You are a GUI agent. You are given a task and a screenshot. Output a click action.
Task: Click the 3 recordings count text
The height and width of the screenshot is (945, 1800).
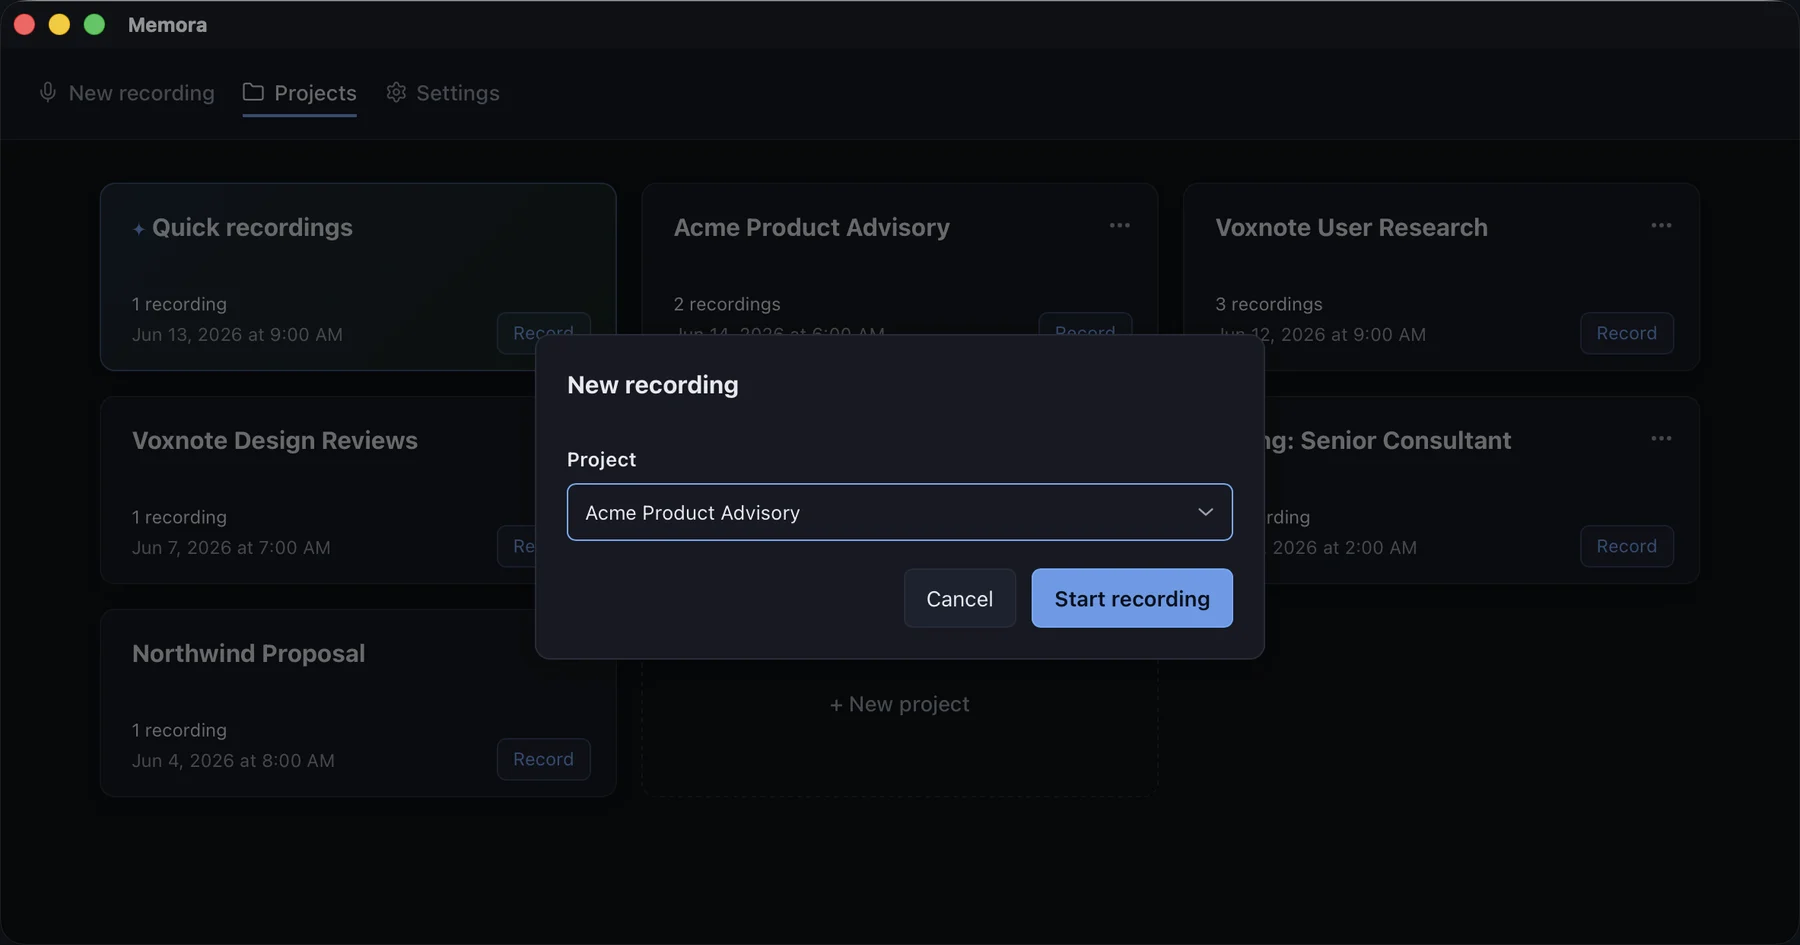[1268, 304]
